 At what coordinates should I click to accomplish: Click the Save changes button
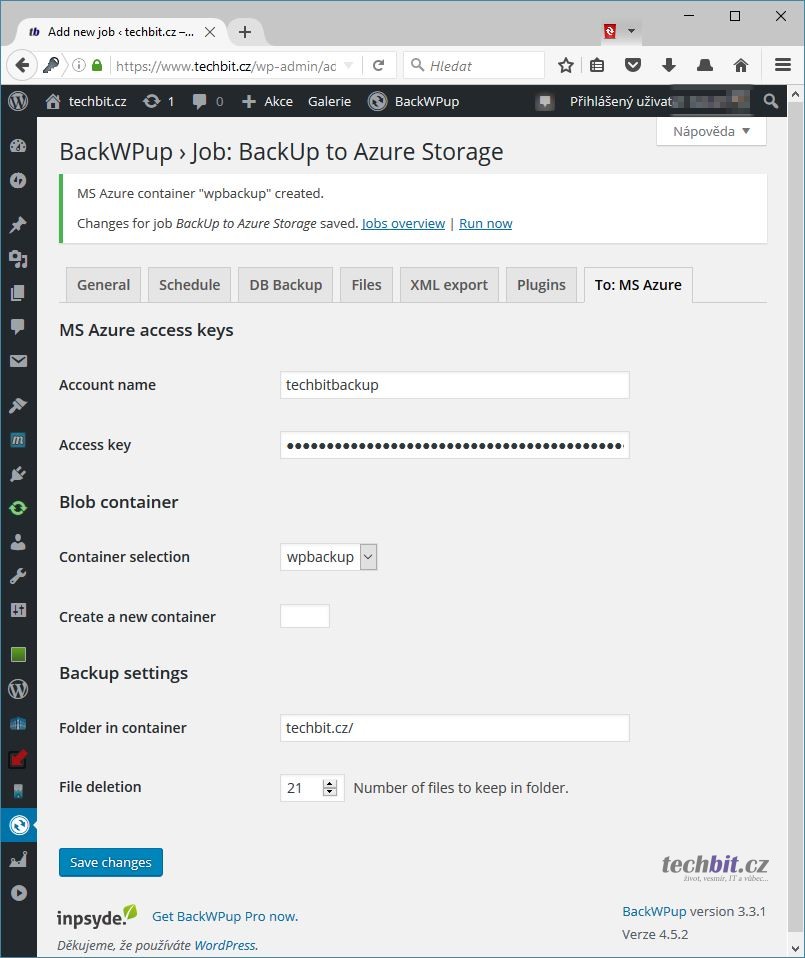tap(110, 862)
